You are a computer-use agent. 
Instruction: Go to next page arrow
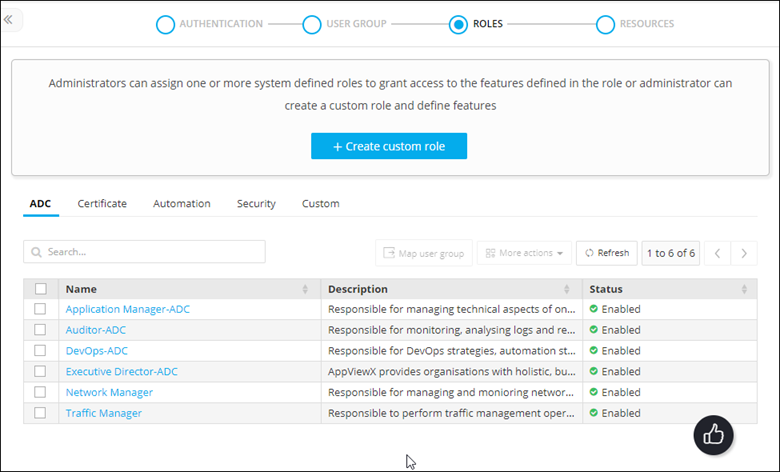click(744, 253)
